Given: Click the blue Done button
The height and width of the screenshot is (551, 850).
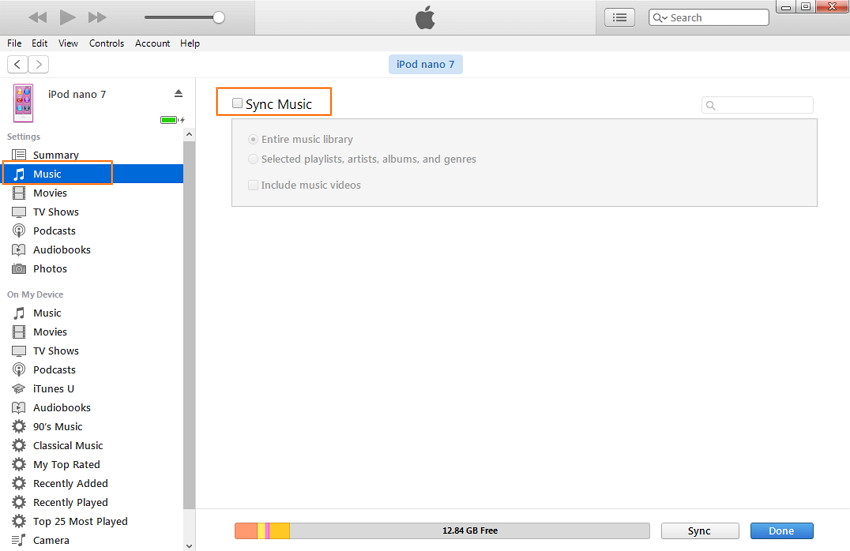Looking at the screenshot, I should coord(781,531).
